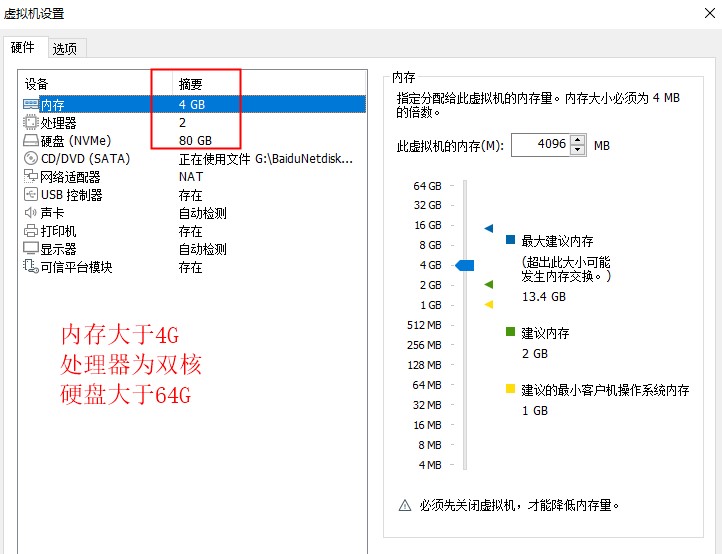Click the blue maximum recommended memory marker
Viewport: 722px width, 554px height.
click(x=489, y=229)
